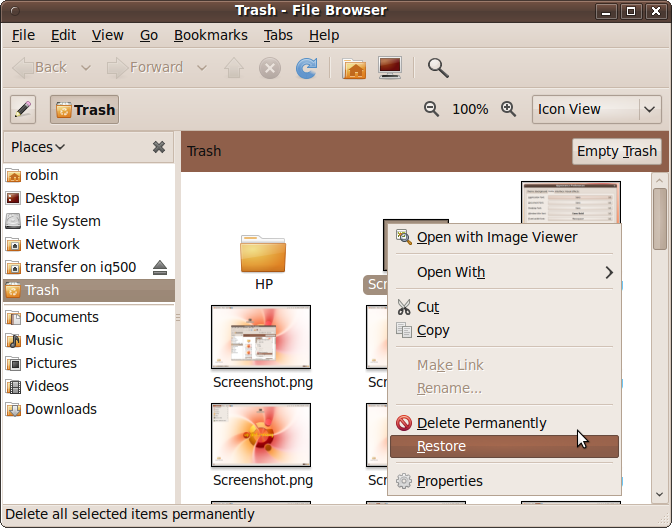Close the Places sidebar
The image size is (672, 528).
tap(159, 147)
